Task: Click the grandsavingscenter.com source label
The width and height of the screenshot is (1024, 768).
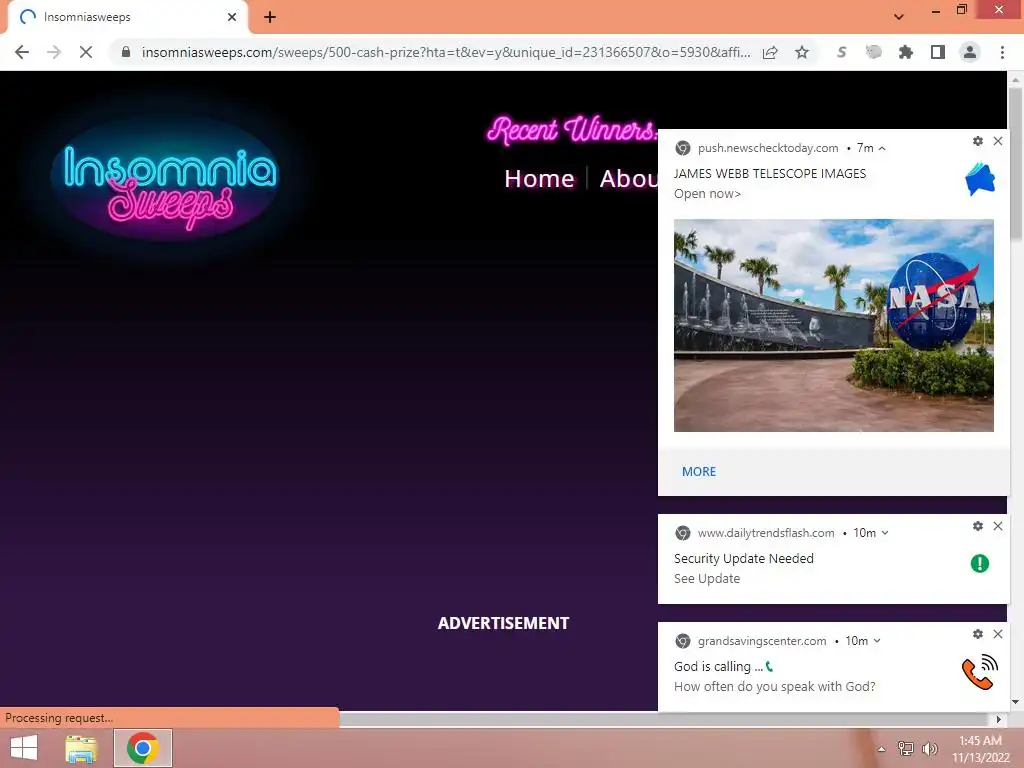Action: tap(762, 641)
